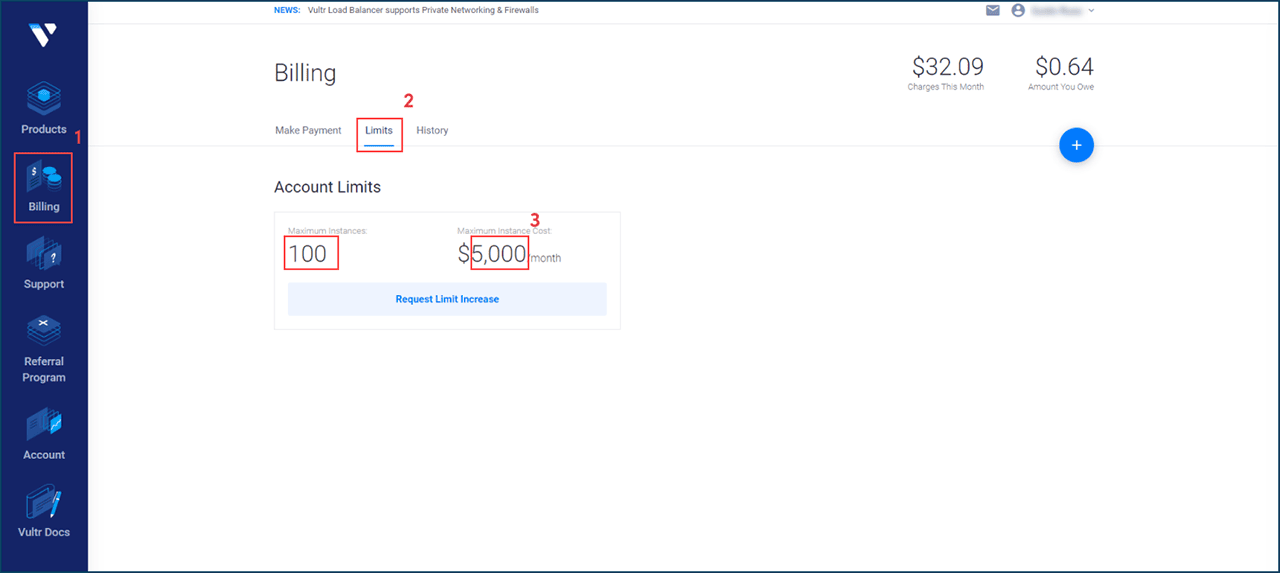Click the user profile avatar icon

[1019, 11]
